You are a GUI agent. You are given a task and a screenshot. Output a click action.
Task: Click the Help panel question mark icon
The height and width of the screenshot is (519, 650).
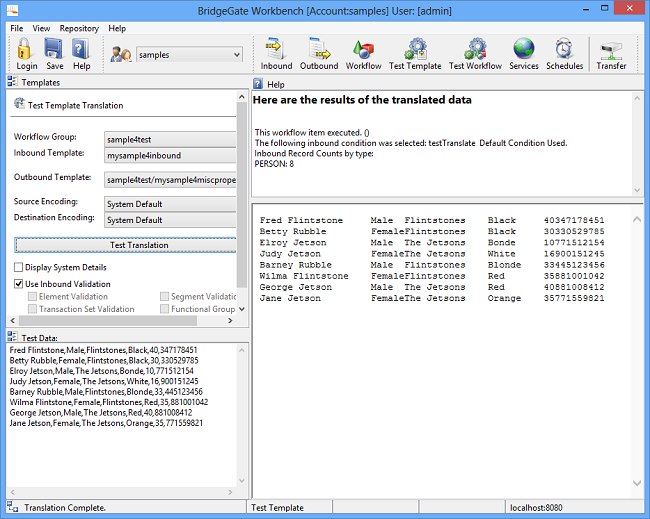(x=258, y=84)
